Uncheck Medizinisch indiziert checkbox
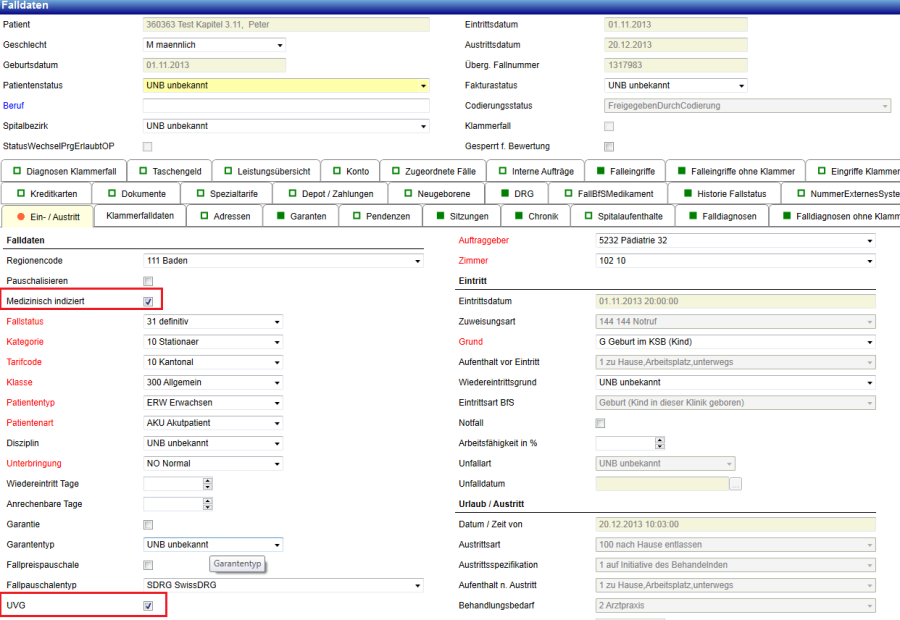The image size is (900, 620). pyautogui.click(x=148, y=301)
